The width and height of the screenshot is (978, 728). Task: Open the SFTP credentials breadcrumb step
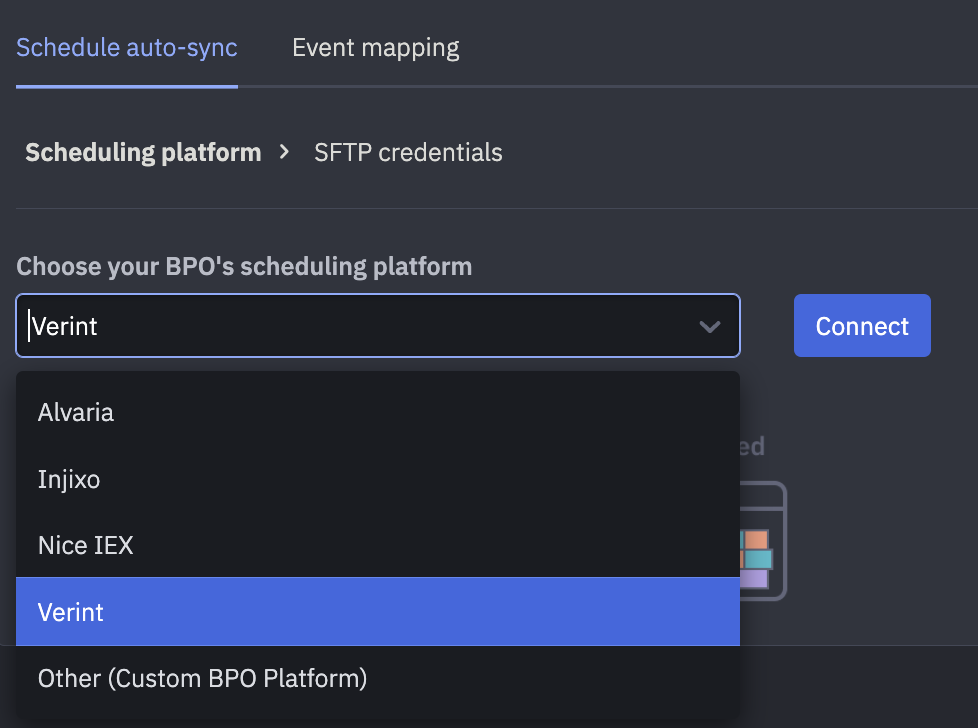pos(408,152)
